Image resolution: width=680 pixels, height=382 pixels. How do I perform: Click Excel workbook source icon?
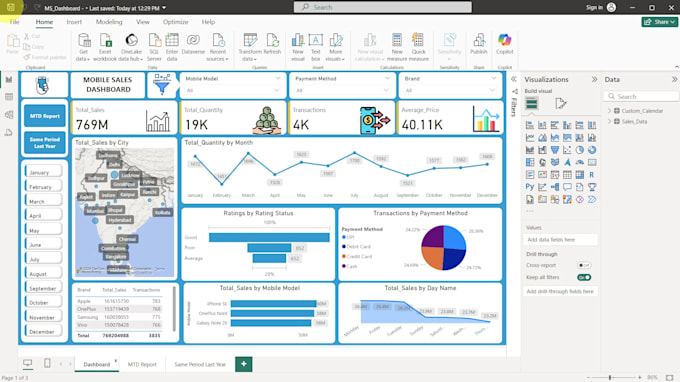coord(105,47)
